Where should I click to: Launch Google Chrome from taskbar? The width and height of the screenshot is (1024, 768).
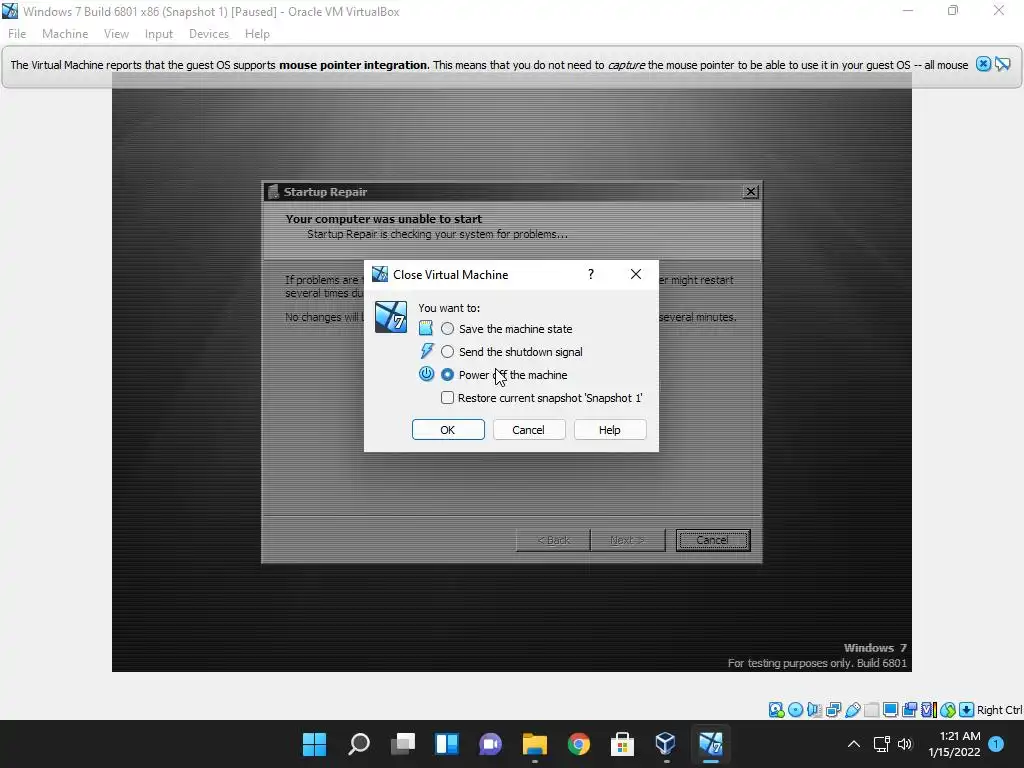coord(579,744)
